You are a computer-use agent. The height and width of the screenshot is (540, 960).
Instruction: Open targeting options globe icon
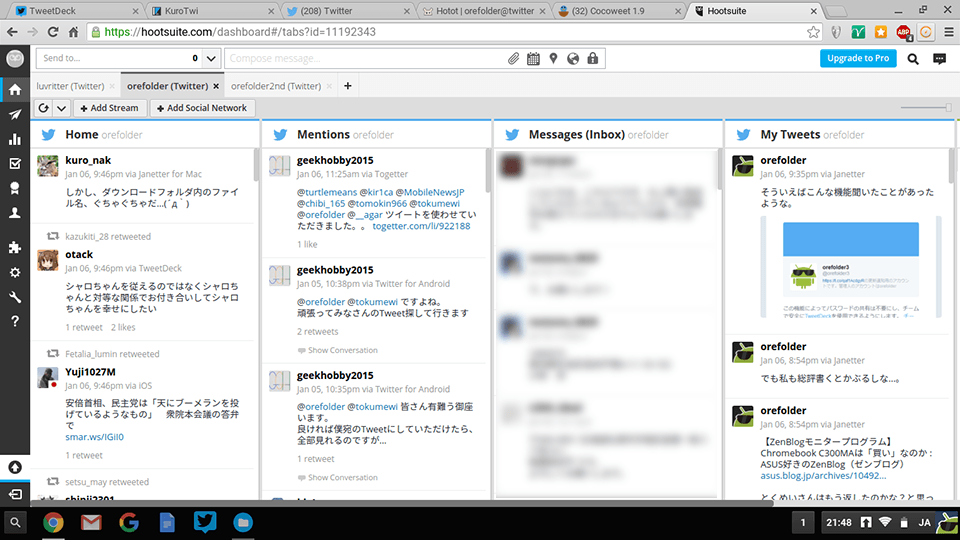573,58
